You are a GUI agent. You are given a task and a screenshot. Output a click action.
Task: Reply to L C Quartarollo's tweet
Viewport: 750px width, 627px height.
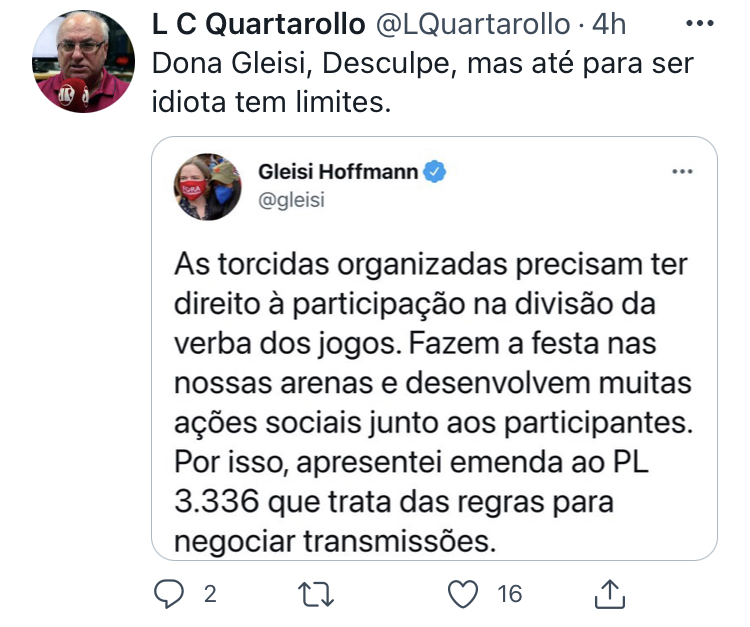click(x=170, y=595)
